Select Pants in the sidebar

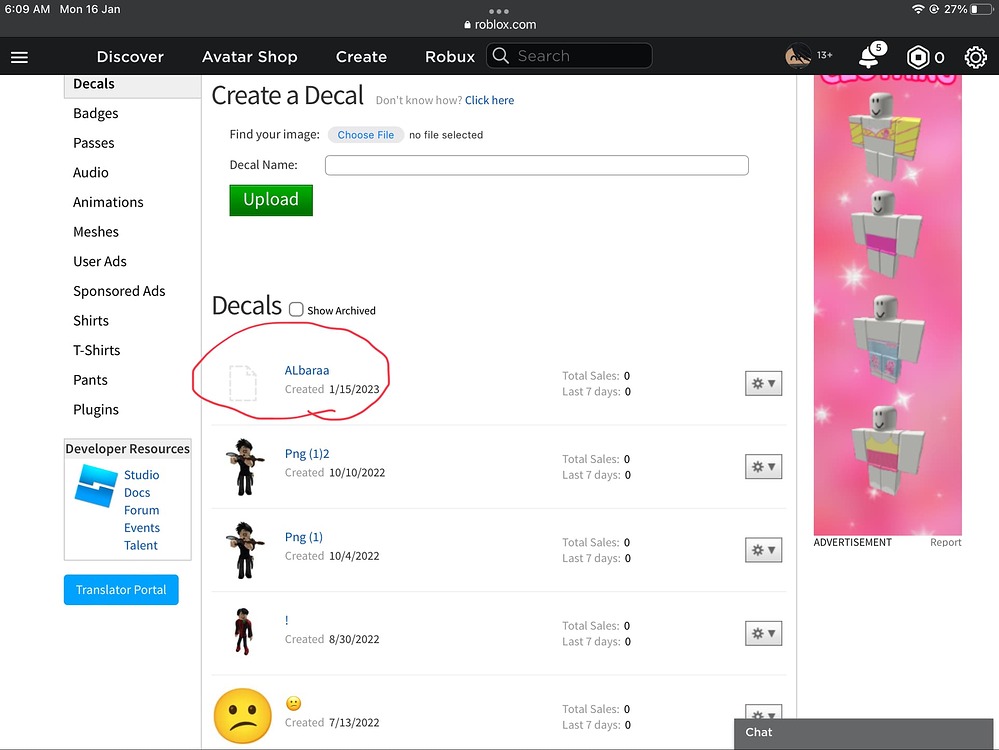(90, 380)
